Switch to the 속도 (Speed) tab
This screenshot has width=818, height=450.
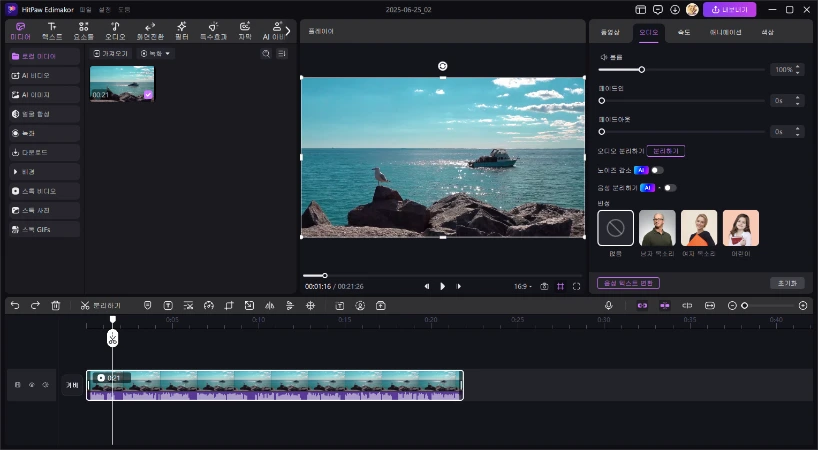[684, 32]
